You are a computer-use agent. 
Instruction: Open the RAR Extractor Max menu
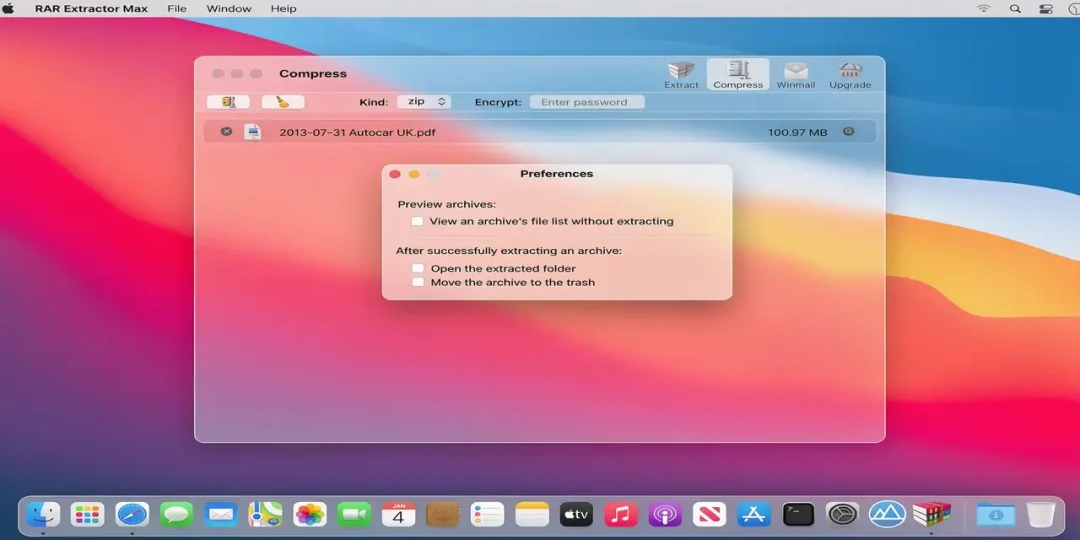click(93, 9)
